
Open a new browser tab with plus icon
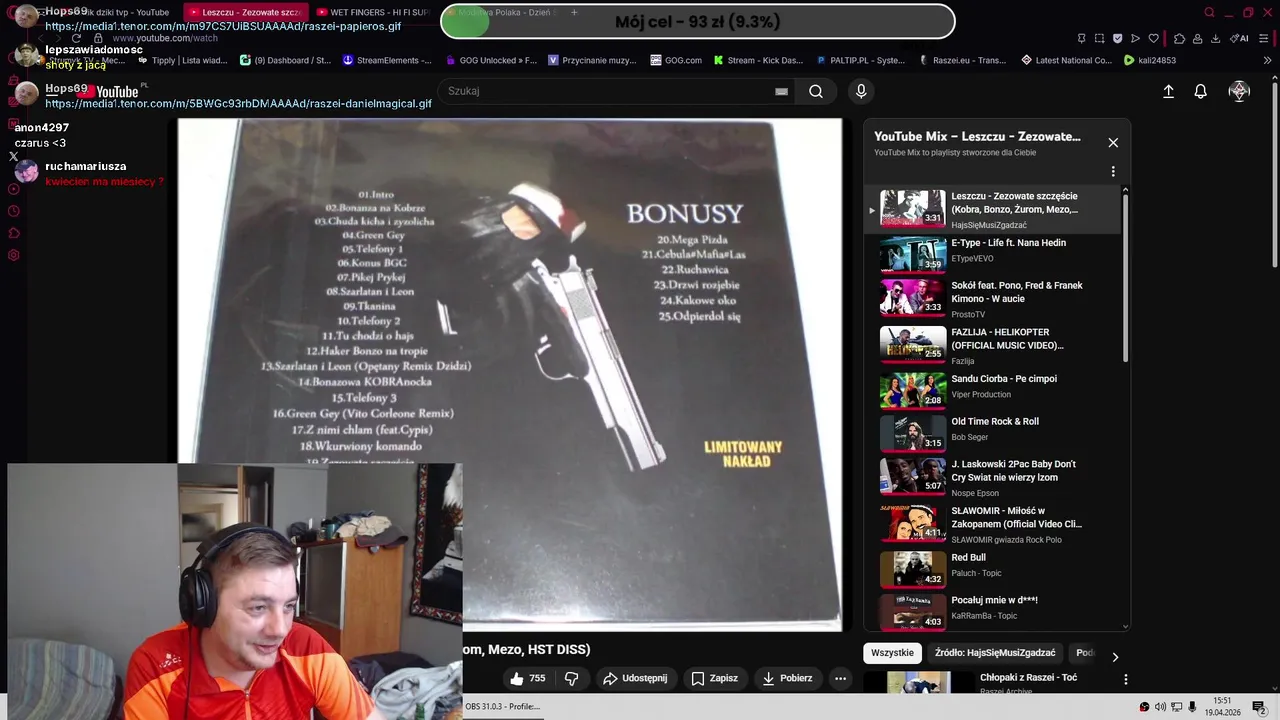tap(574, 12)
